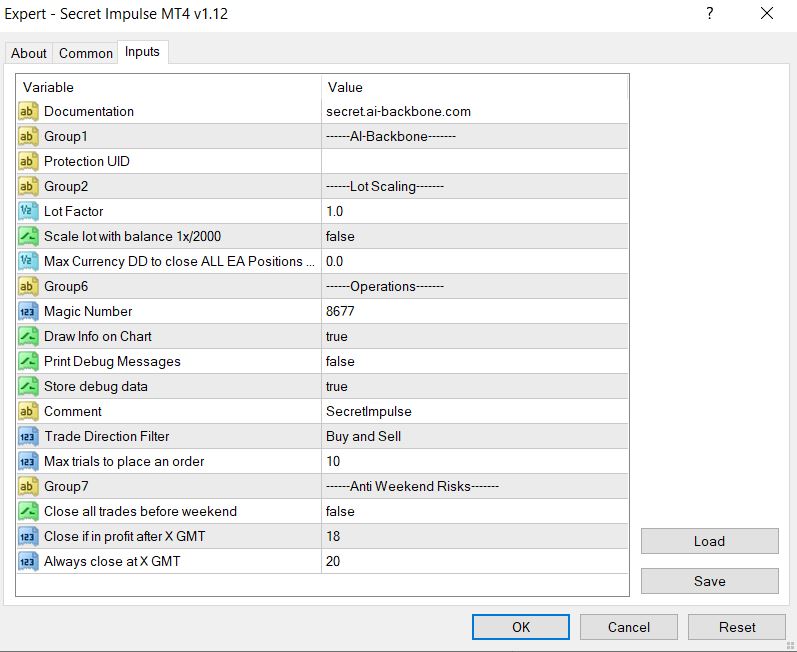Click the ab icon next to Group7

point(28,486)
